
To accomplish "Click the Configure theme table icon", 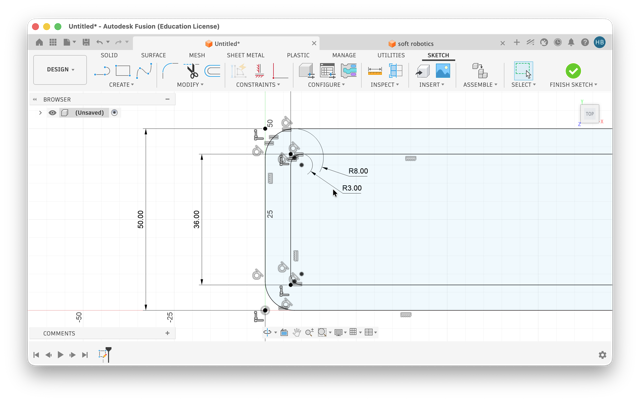I will pyautogui.click(x=349, y=71).
